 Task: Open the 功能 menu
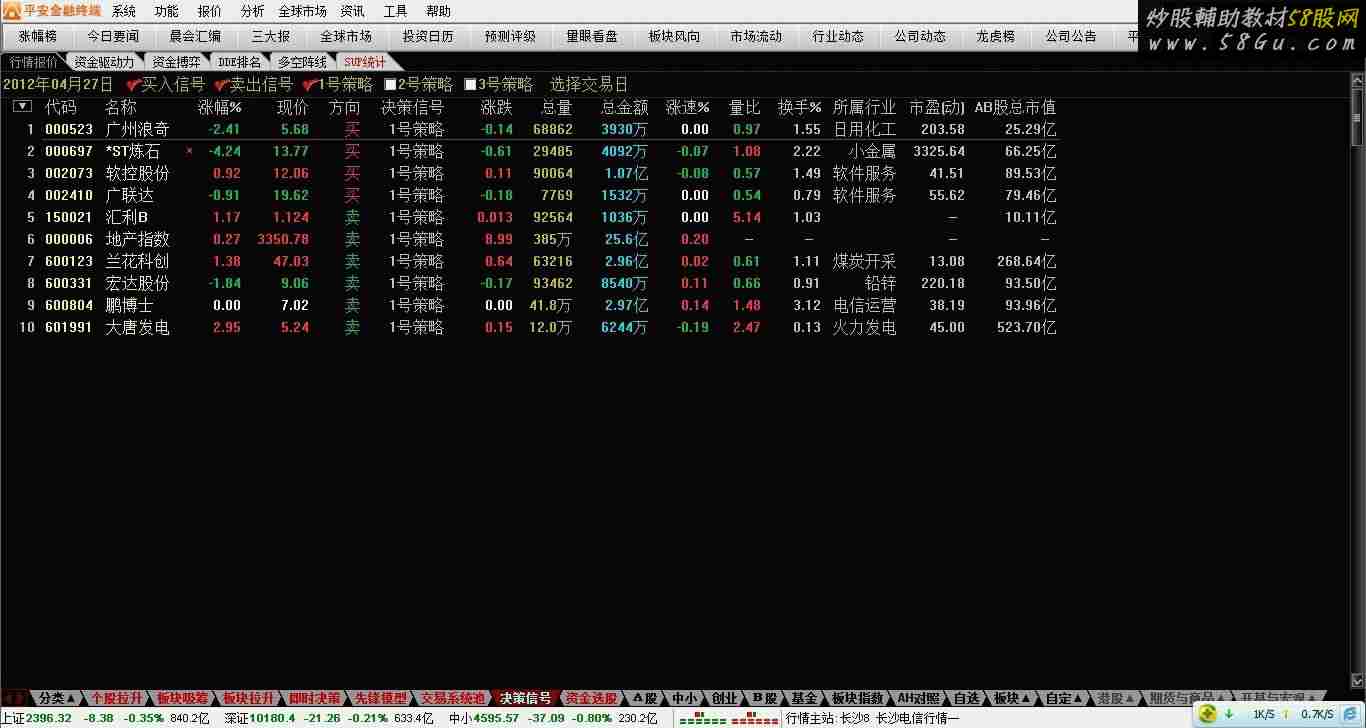click(167, 11)
